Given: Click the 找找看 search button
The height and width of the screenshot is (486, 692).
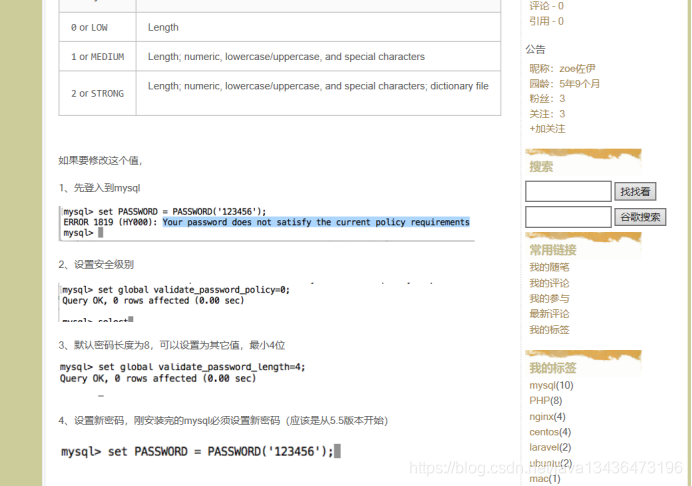Looking at the screenshot, I should click(x=635, y=192).
